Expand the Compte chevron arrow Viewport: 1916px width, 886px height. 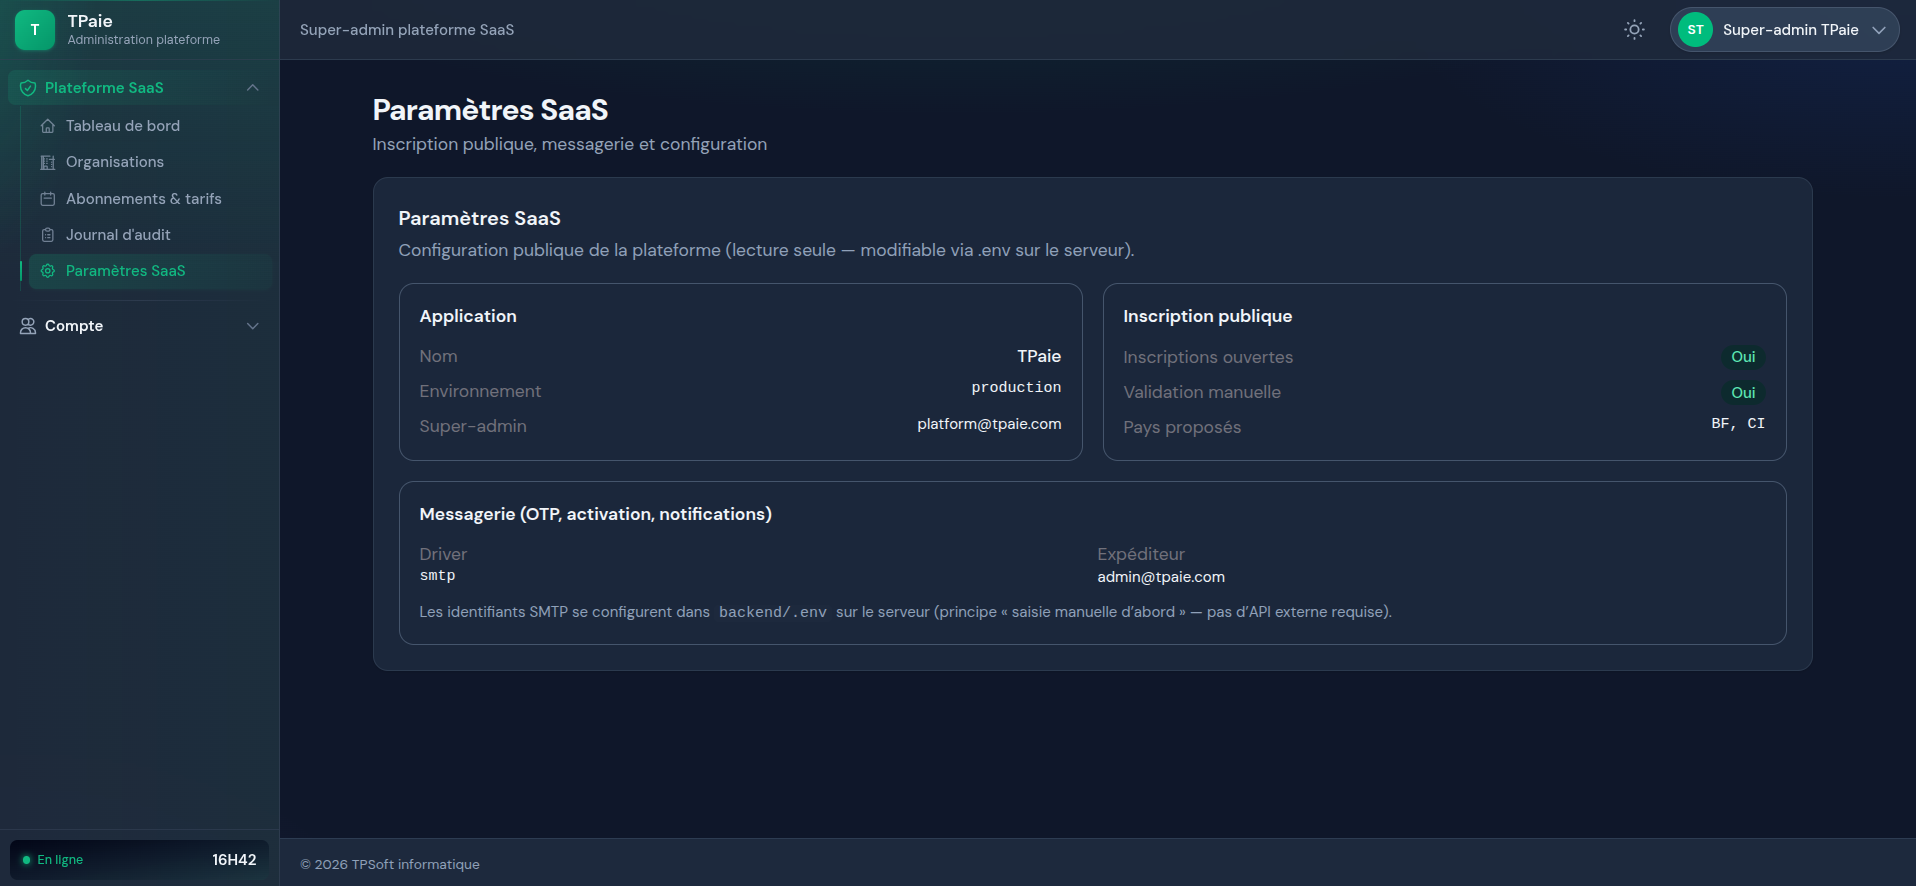pos(253,326)
